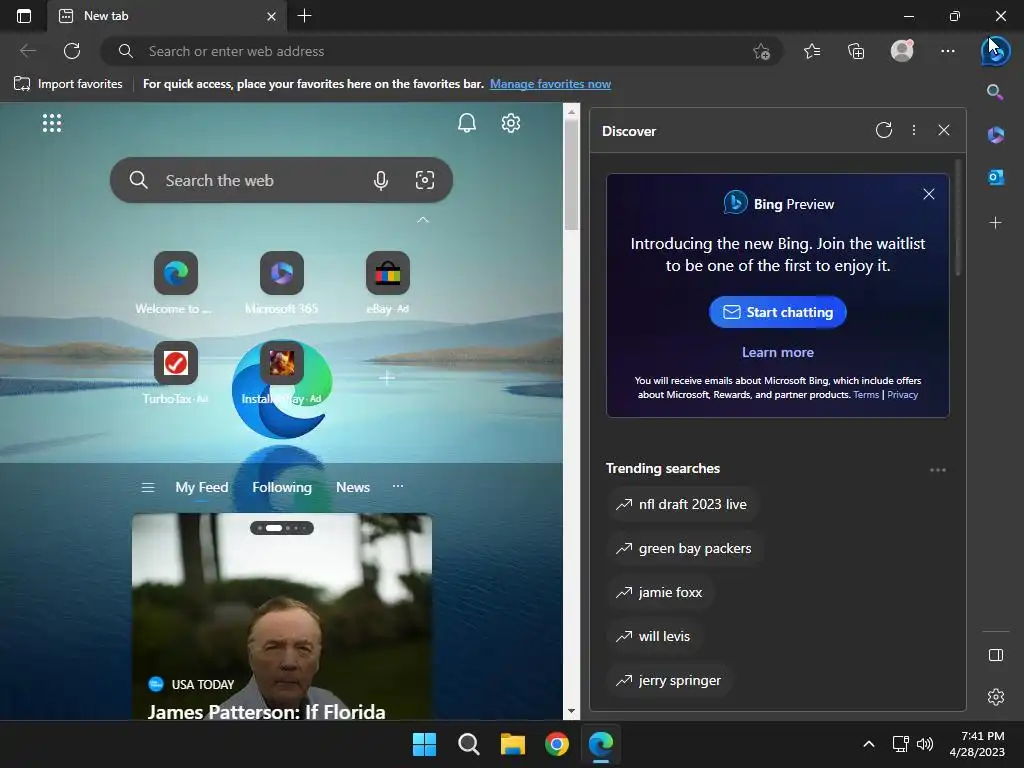Open Discover pane more options
Screen dimensions: 1024x768
pos(914,130)
